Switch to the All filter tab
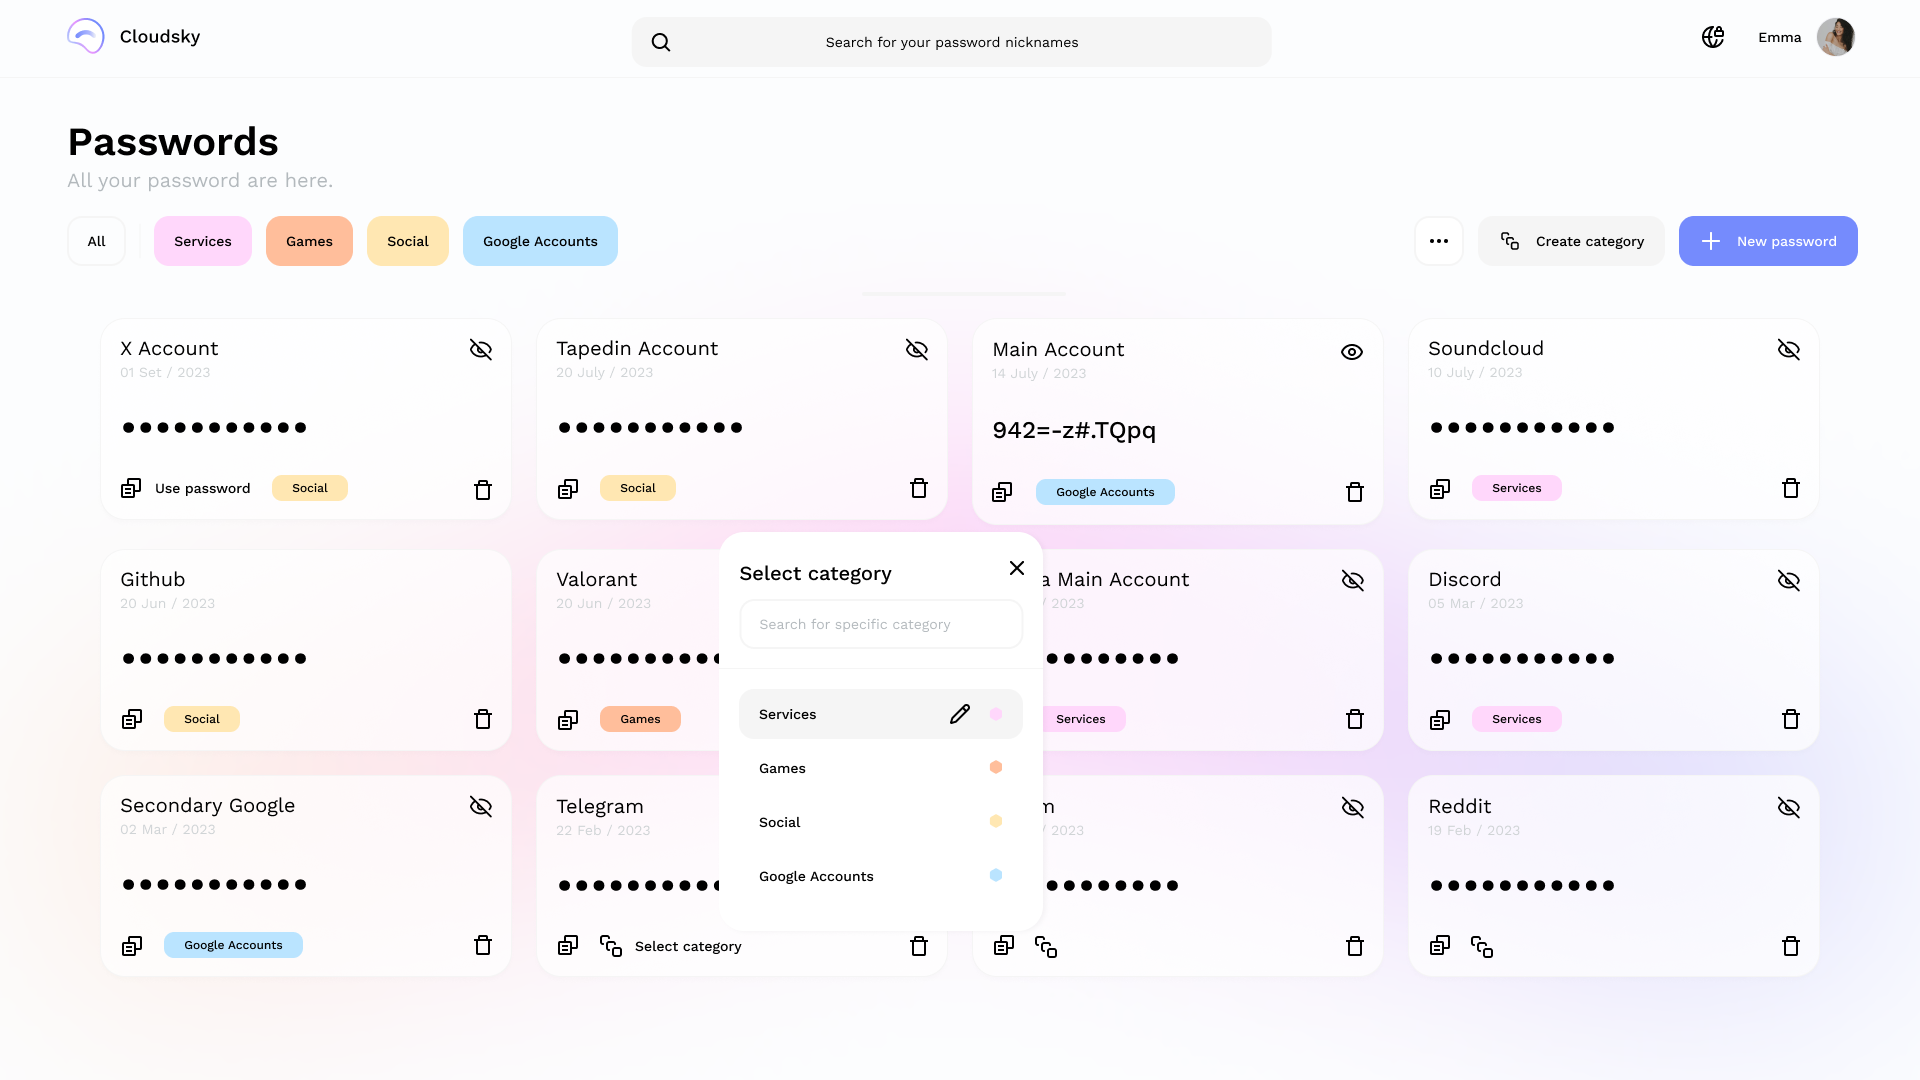The height and width of the screenshot is (1080, 1920). tap(96, 241)
